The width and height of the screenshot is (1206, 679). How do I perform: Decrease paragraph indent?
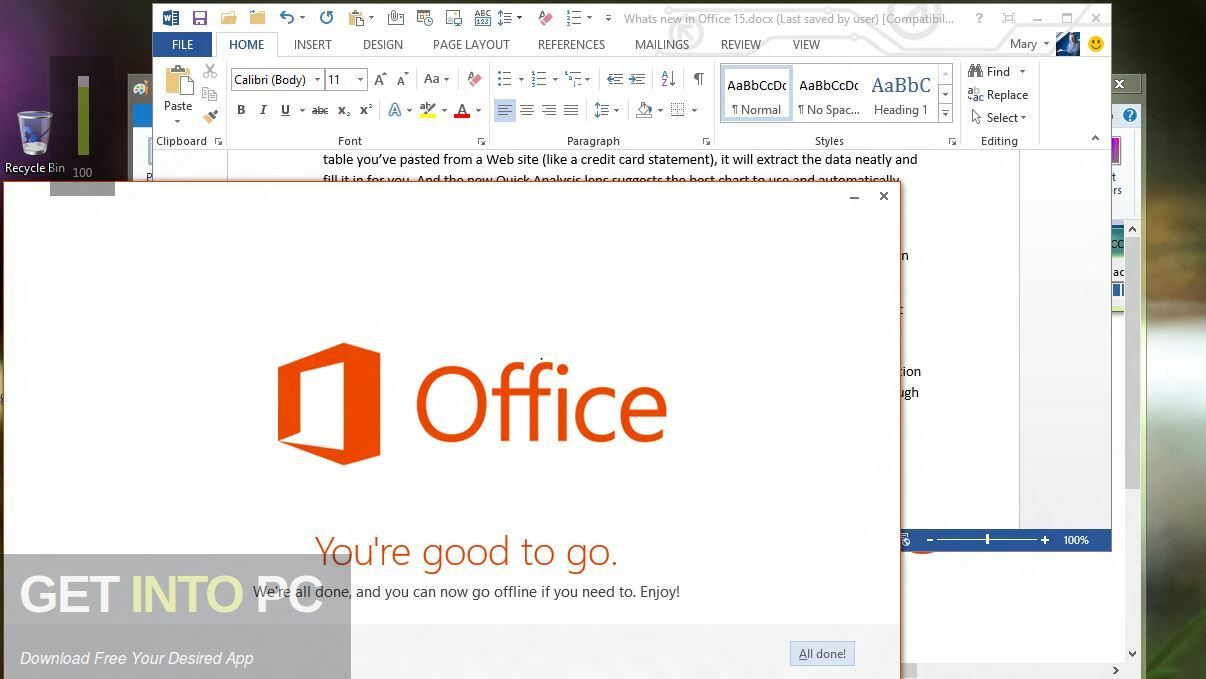click(x=615, y=79)
